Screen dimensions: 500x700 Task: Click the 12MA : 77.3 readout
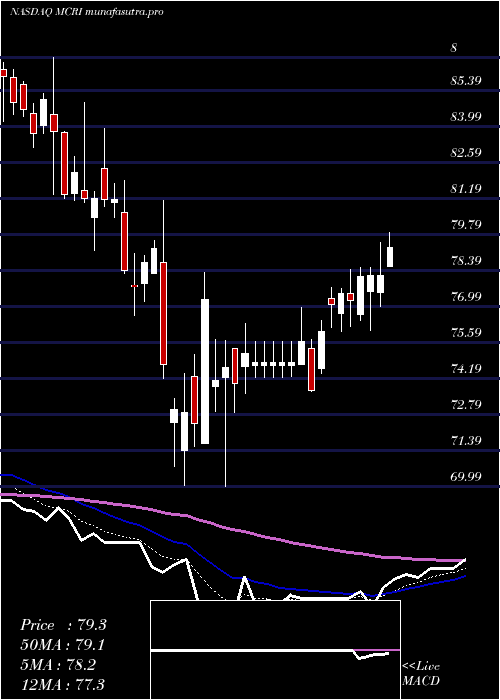tap(63, 684)
